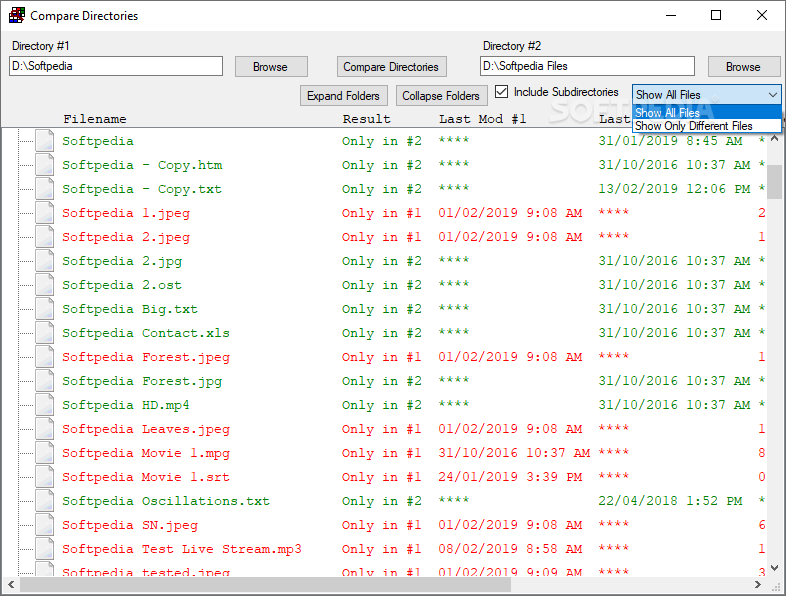The image size is (786, 596).
Task: Click the file icon beside Softpedia 2.ost
Action: coord(45,285)
